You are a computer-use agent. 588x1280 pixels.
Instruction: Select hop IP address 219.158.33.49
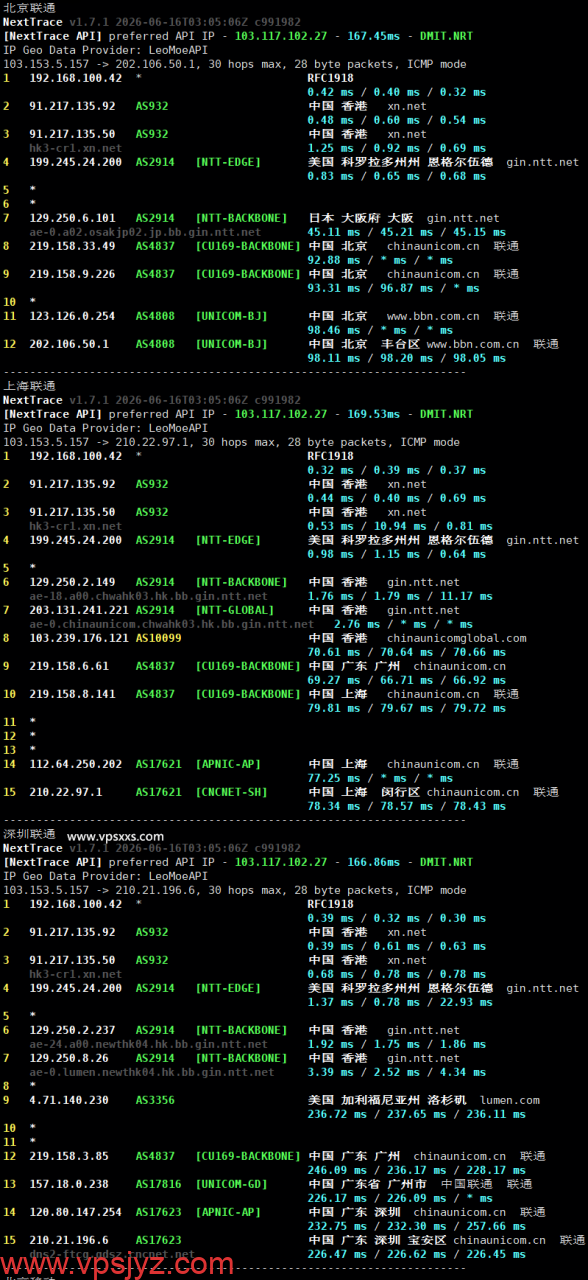(72, 246)
